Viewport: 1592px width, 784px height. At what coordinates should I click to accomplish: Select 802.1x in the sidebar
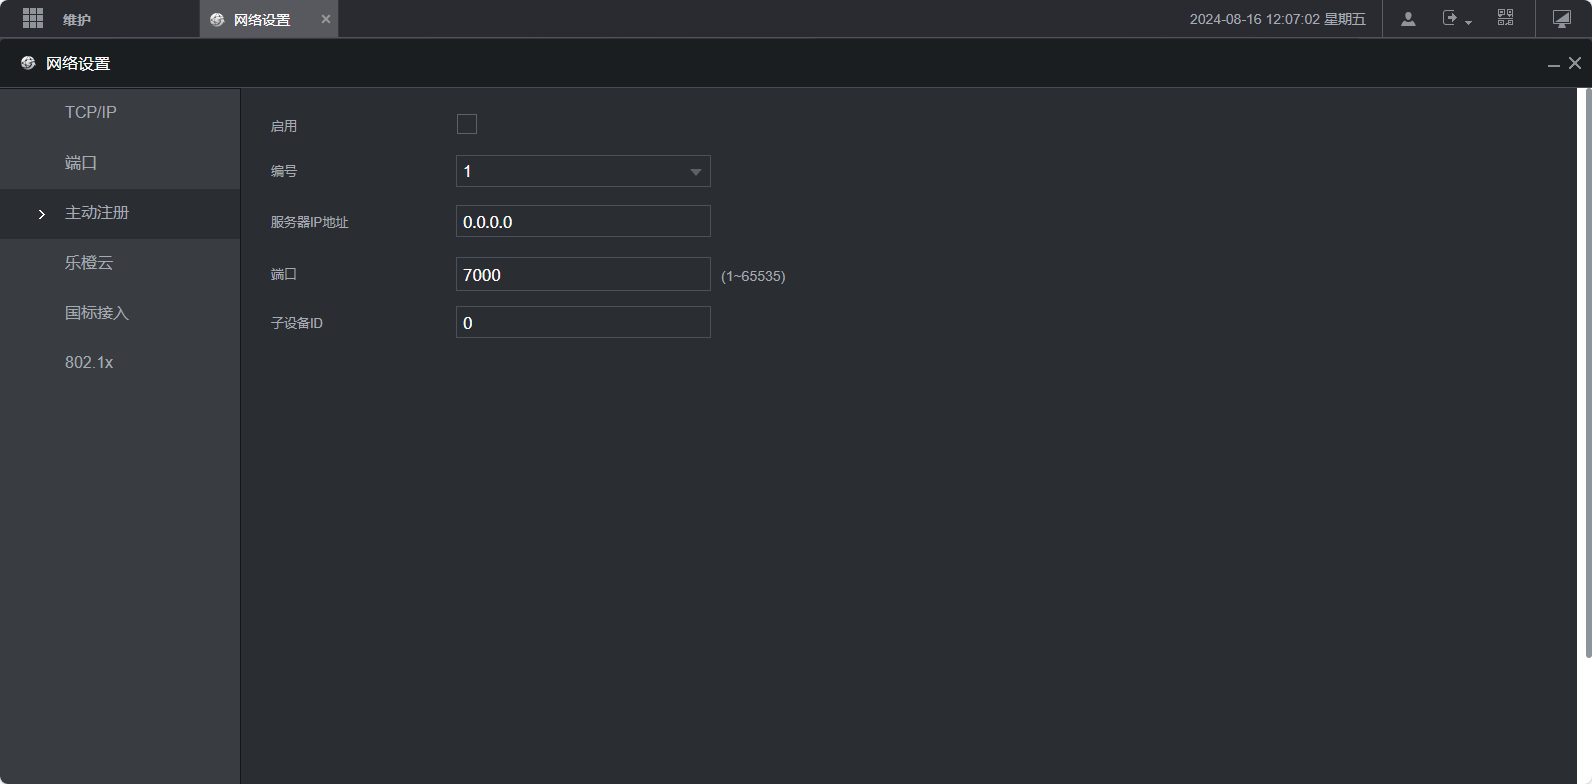(89, 362)
